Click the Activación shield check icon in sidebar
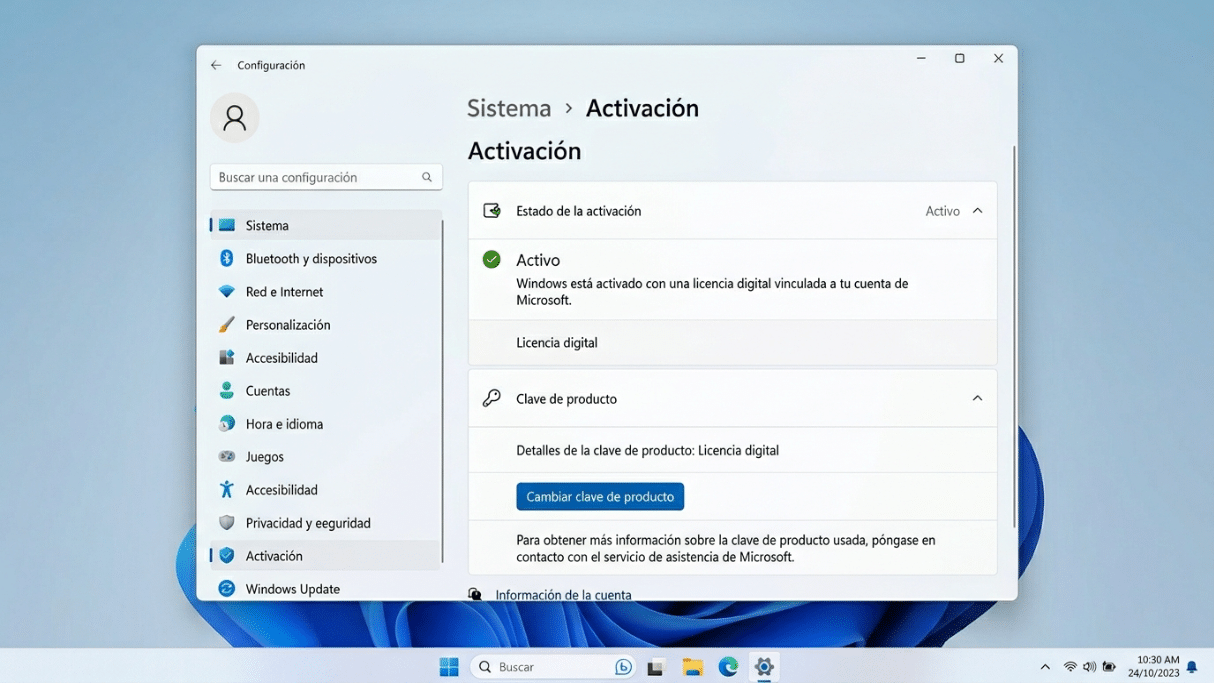 [x=227, y=555]
